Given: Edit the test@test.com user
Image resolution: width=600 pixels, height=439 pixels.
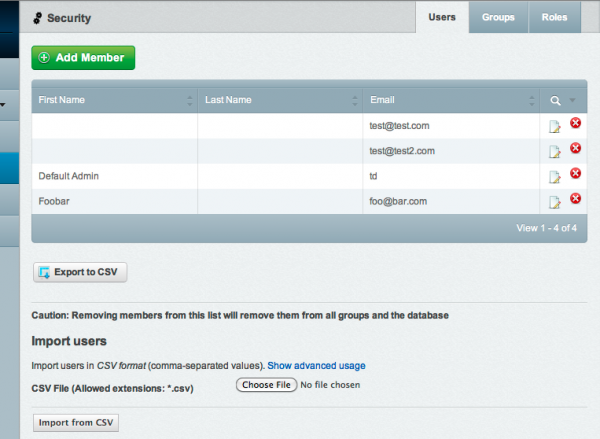Looking at the screenshot, I should click(554, 126).
